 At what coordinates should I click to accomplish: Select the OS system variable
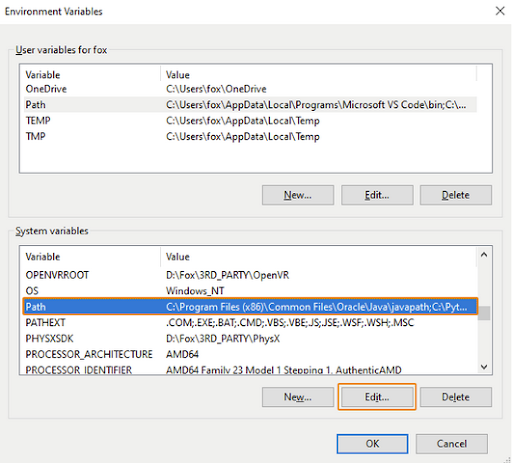250,291
